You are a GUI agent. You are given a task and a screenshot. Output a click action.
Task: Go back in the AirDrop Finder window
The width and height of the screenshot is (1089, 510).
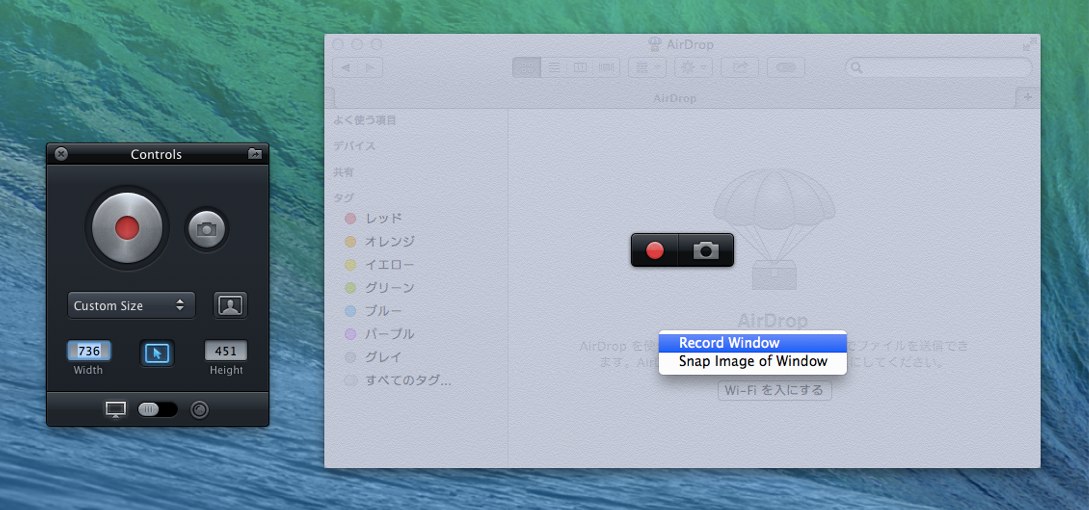345,67
